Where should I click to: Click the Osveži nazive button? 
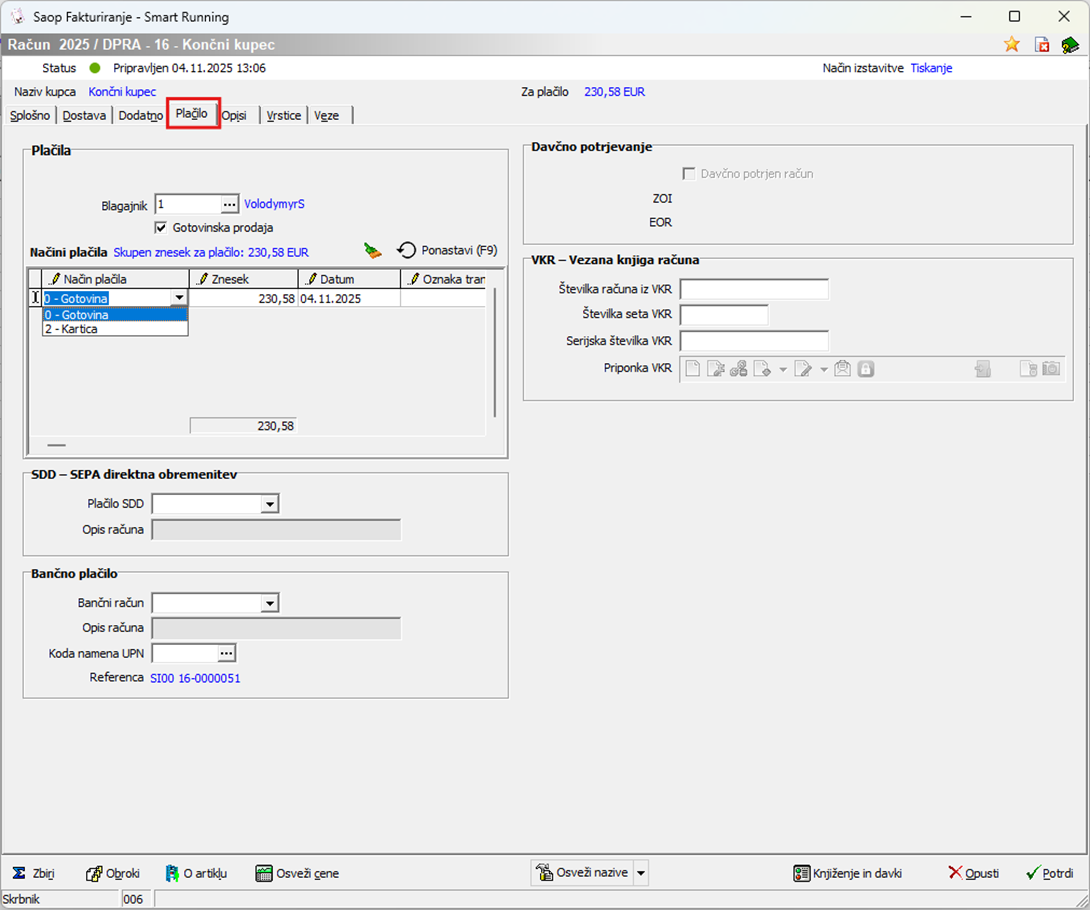pyautogui.click(x=583, y=872)
